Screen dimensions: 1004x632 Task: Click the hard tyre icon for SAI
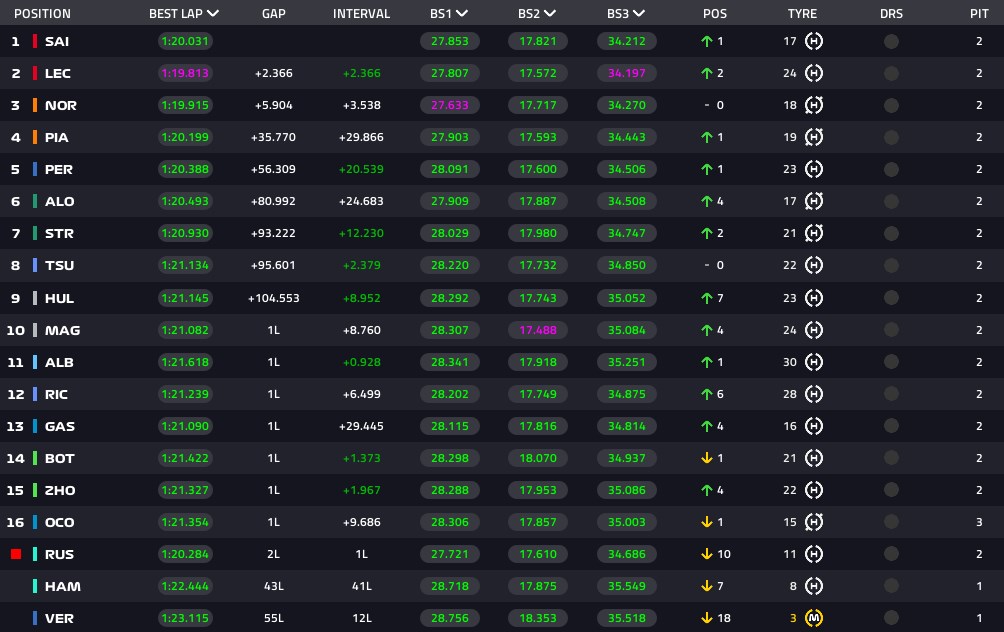coord(813,41)
